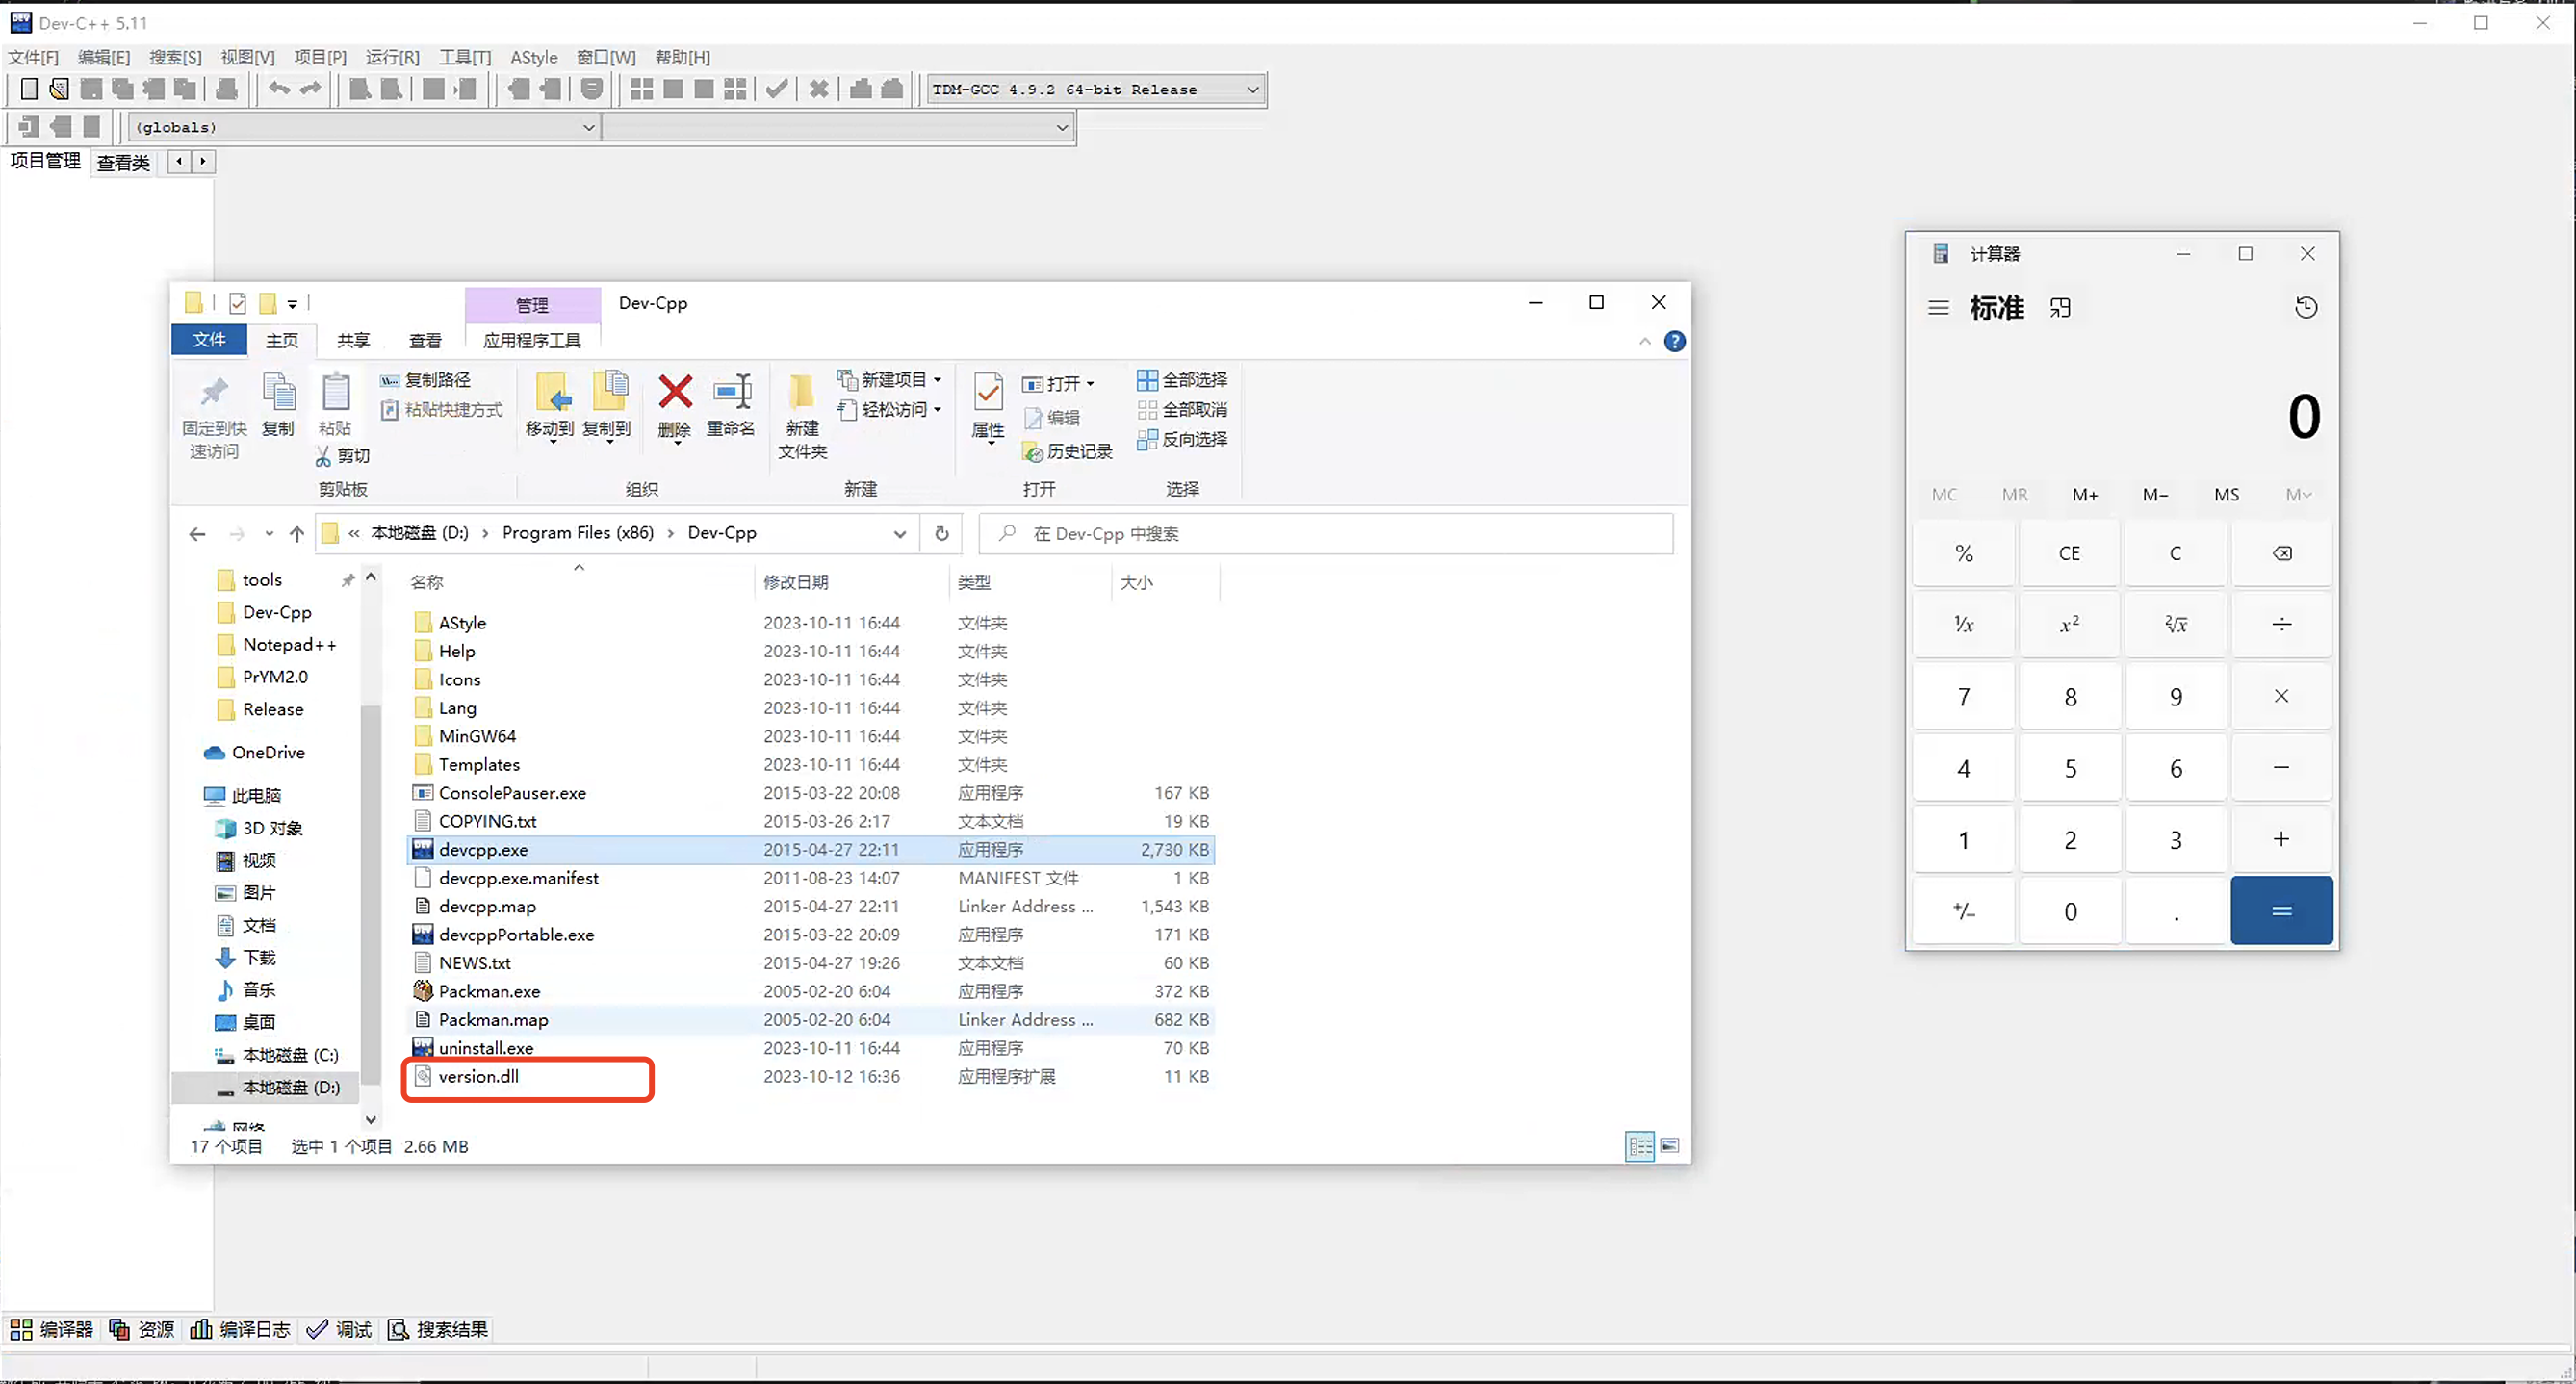Switch to the View tab in Explorer ribbon
The height and width of the screenshot is (1384, 2576).
(x=425, y=341)
